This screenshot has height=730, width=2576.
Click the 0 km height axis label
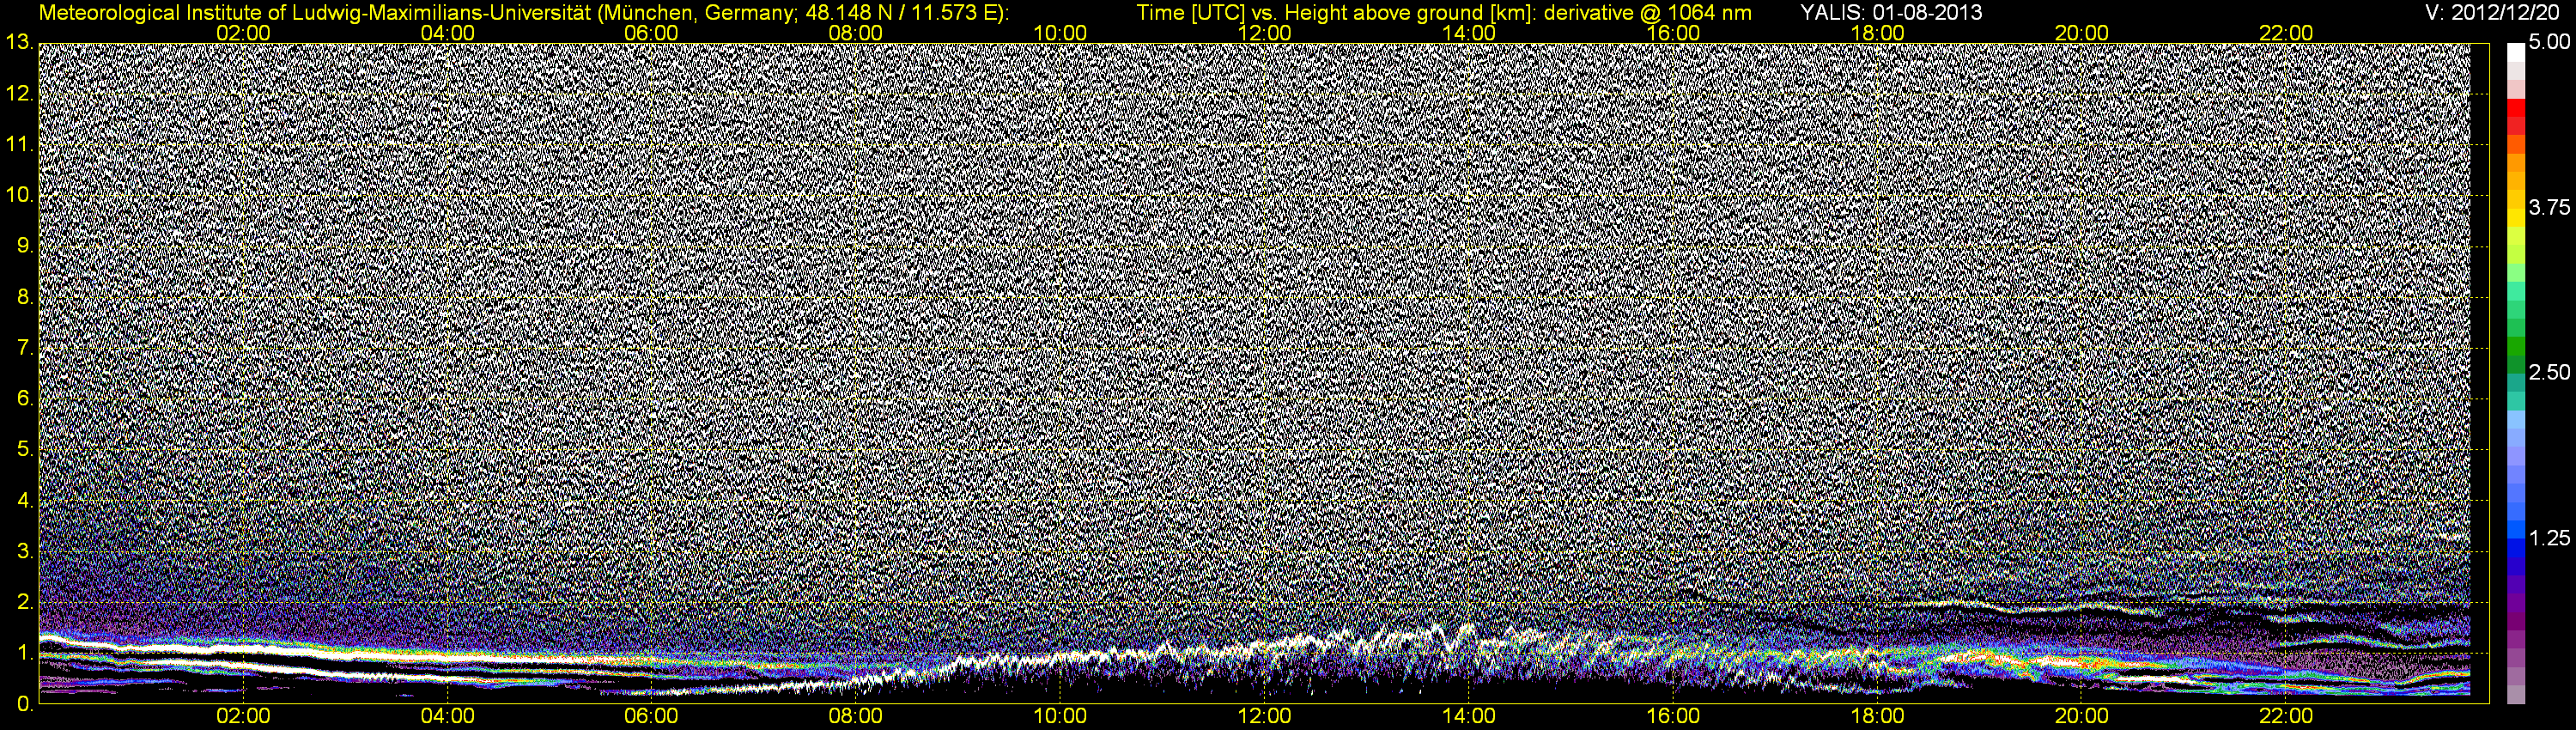click(x=24, y=705)
